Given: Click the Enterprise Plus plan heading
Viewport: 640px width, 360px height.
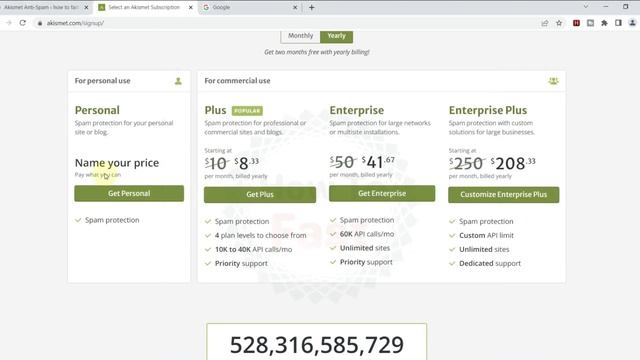Looking at the screenshot, I should pos(488,110).
